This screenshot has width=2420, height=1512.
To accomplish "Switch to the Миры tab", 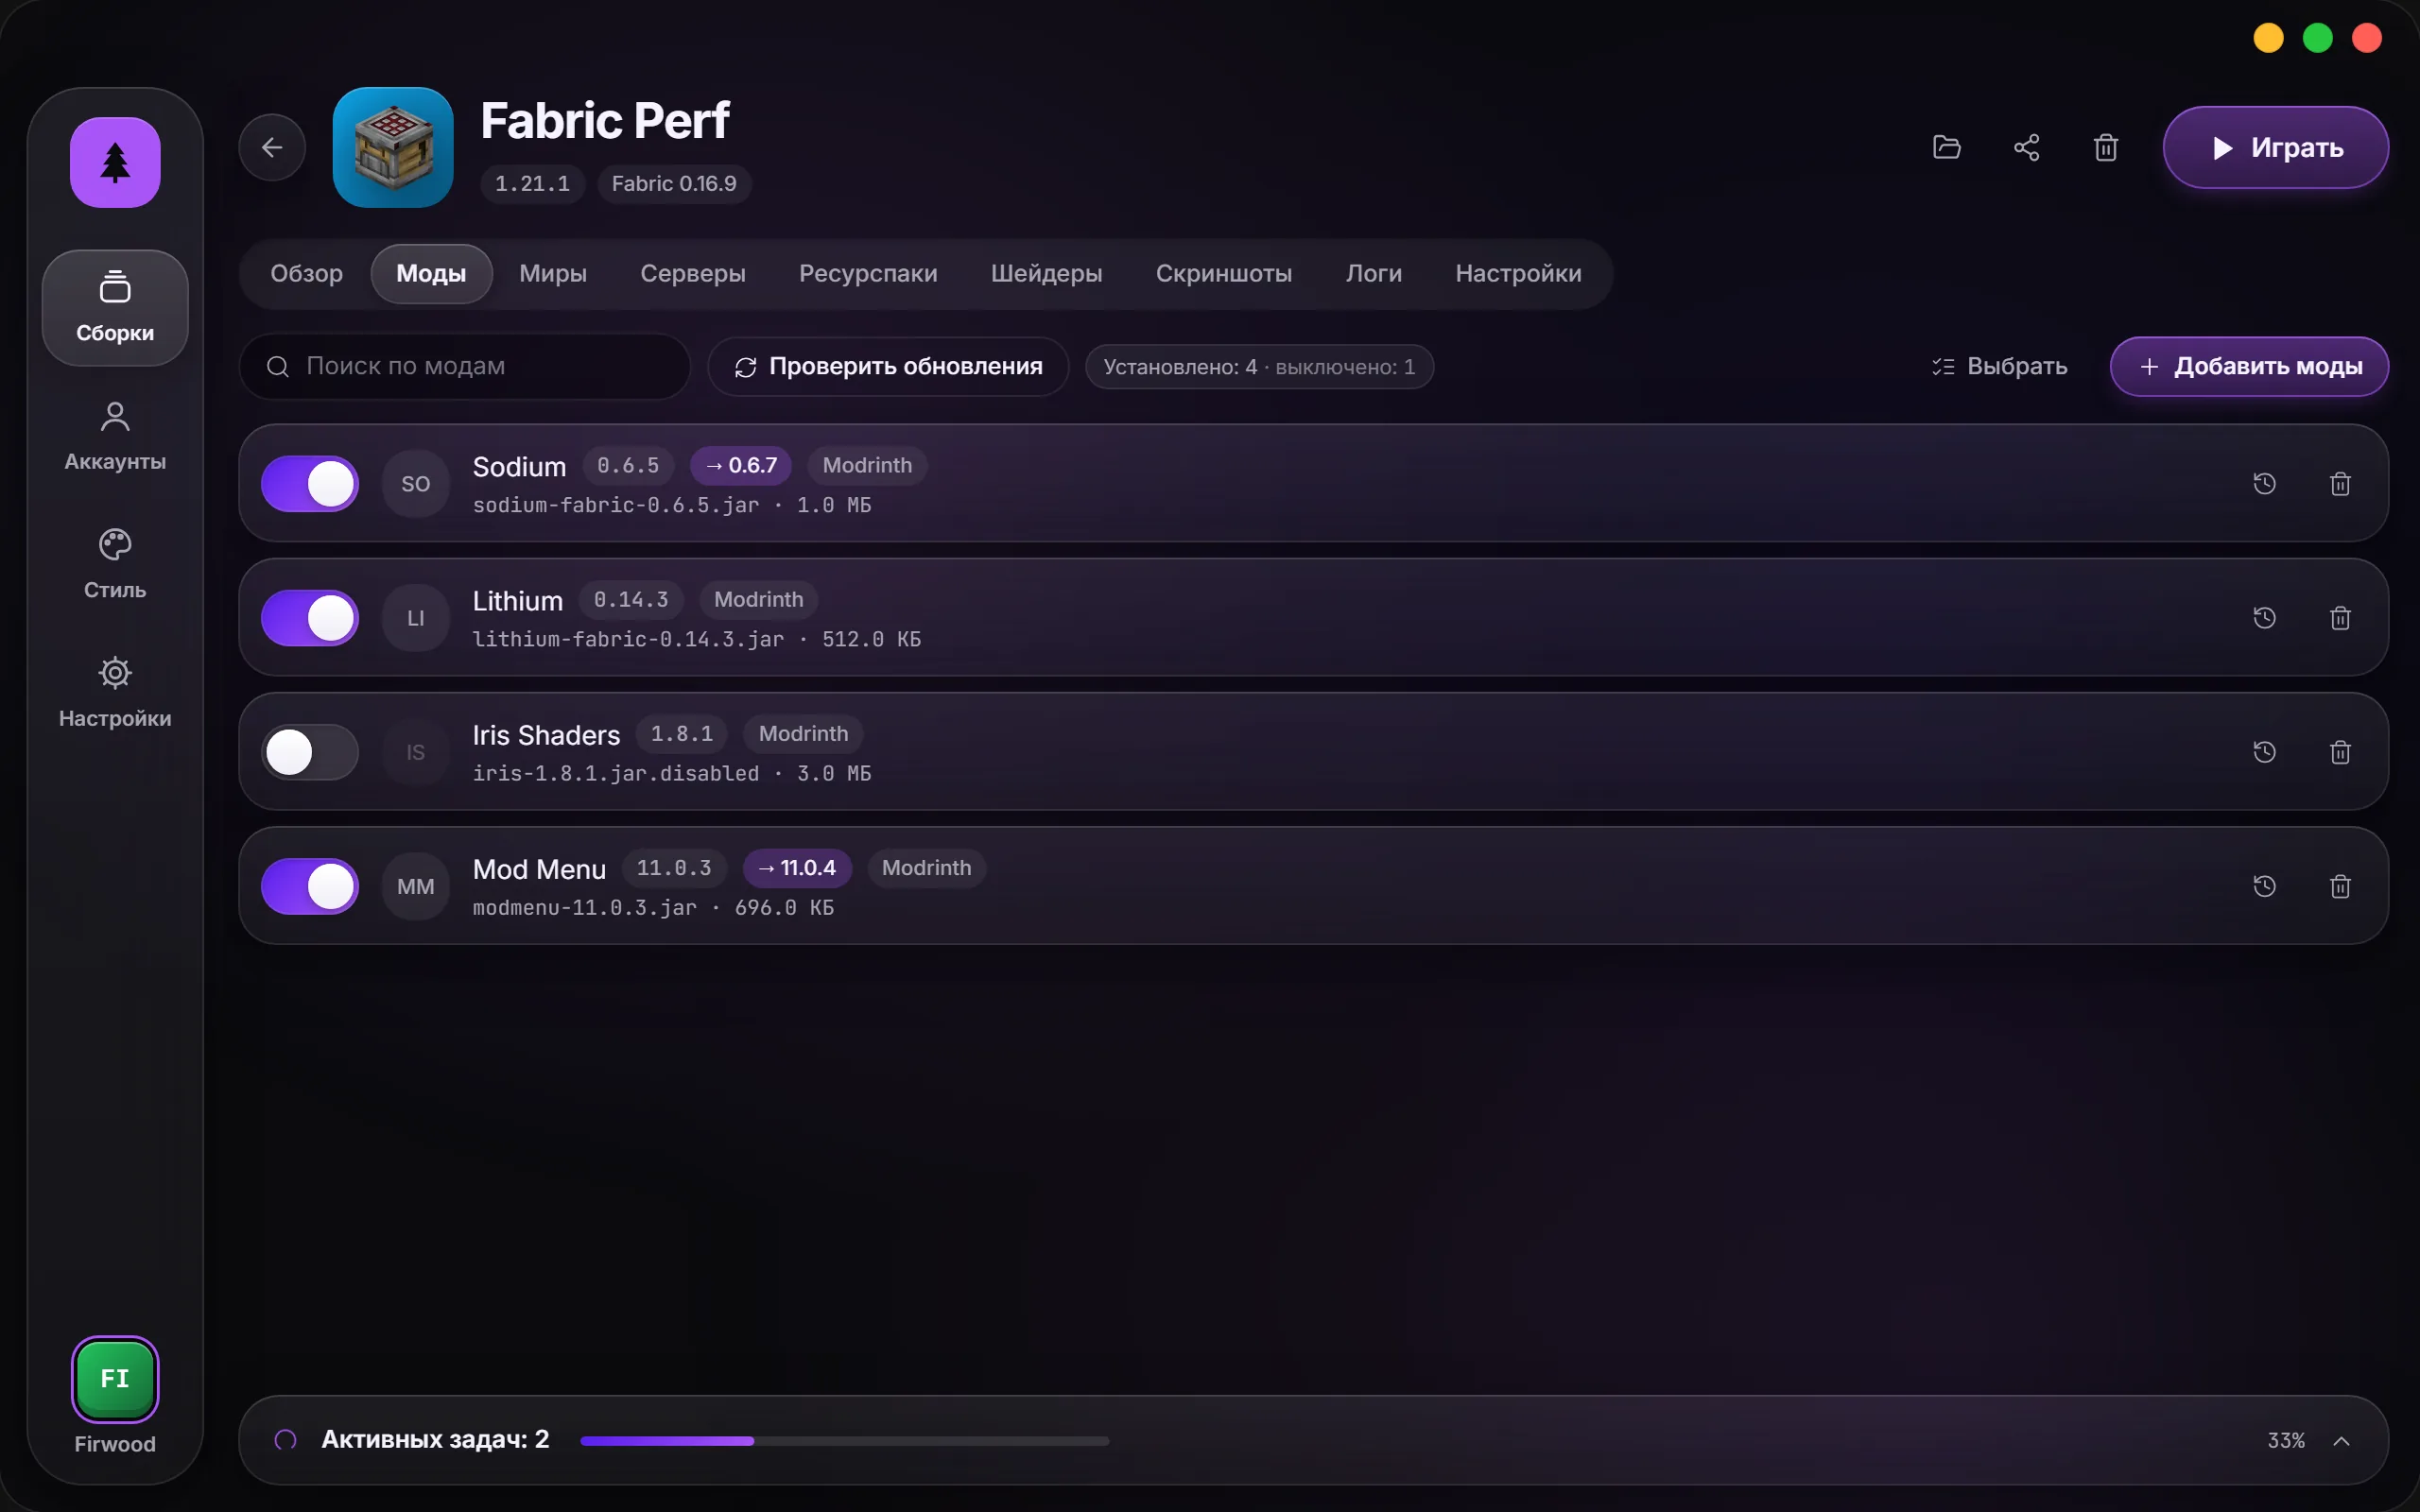I will tap(553, 273).
